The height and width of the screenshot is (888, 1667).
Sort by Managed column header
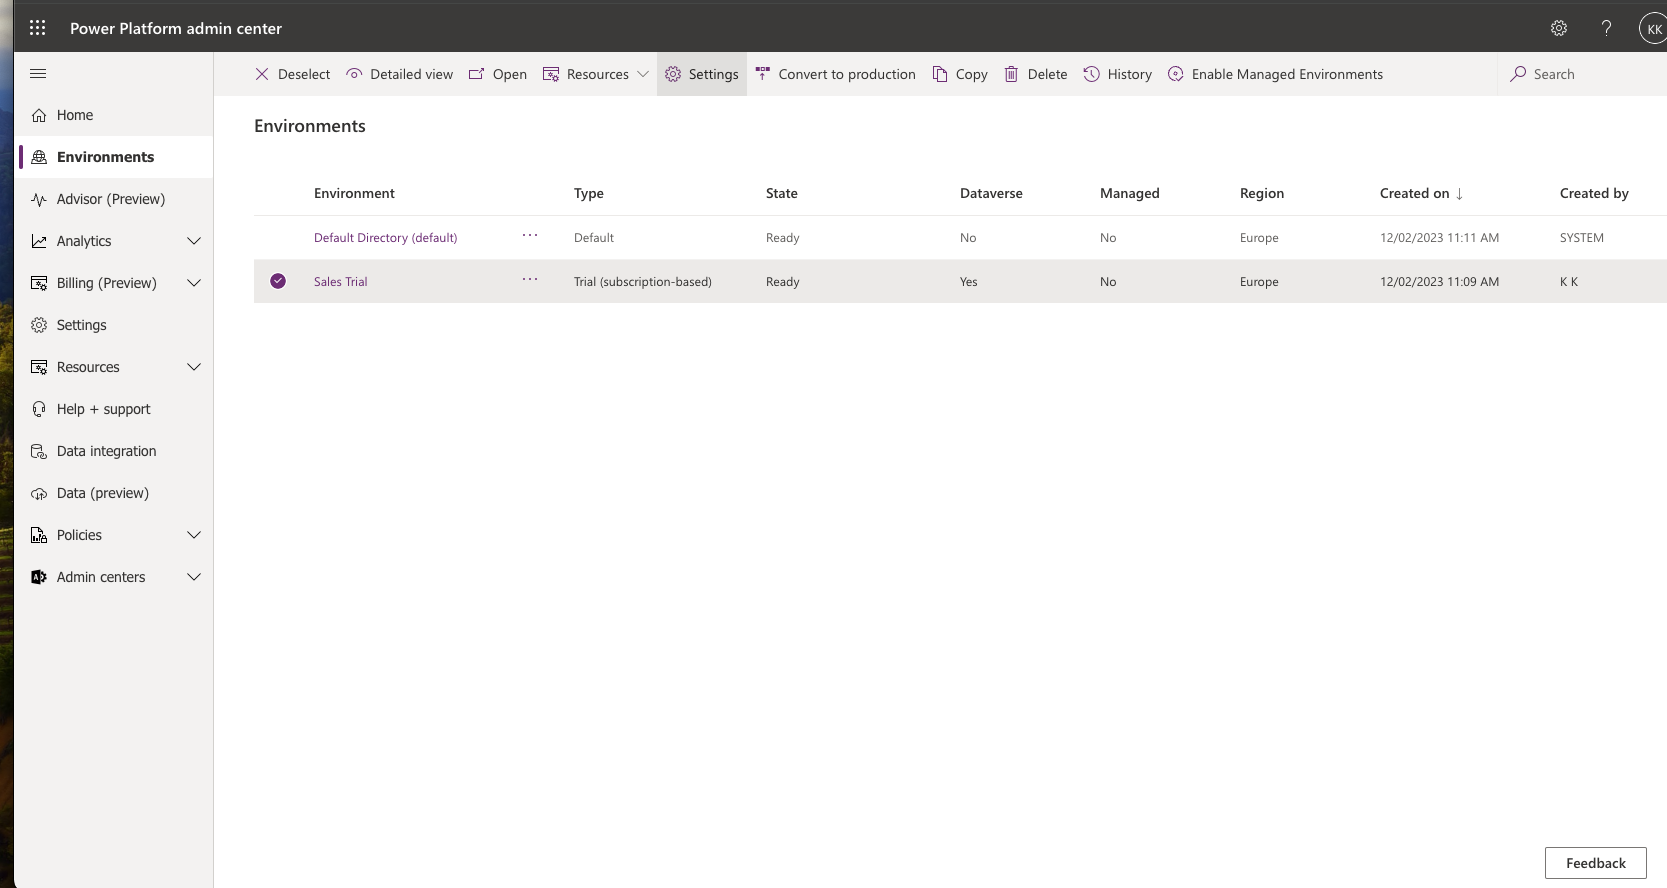pyautogui.click(x=1130, y=193)
